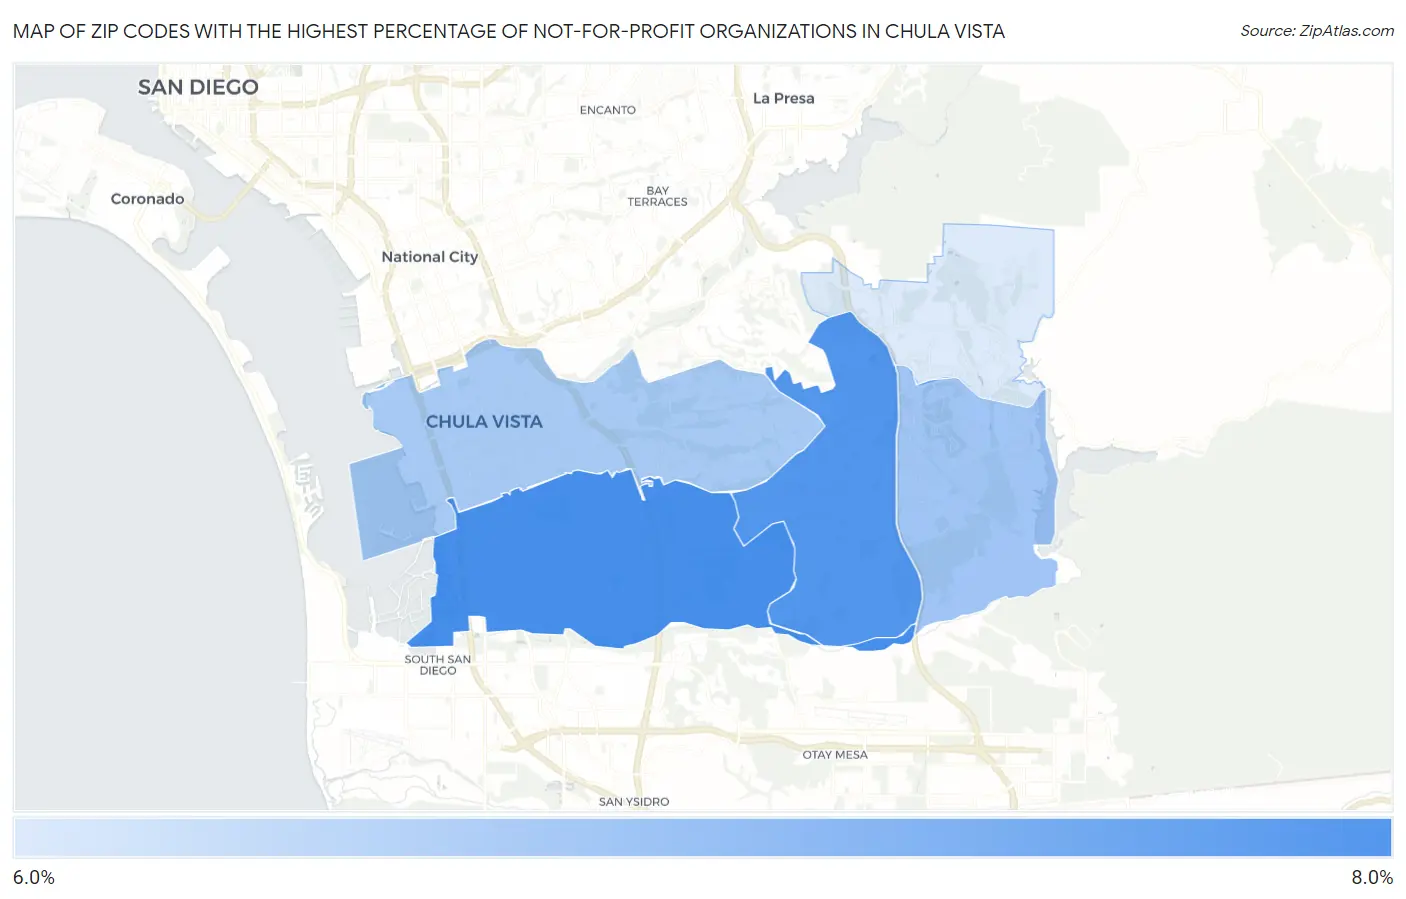Click the 6.0% legend minimum value

[34, 877]
